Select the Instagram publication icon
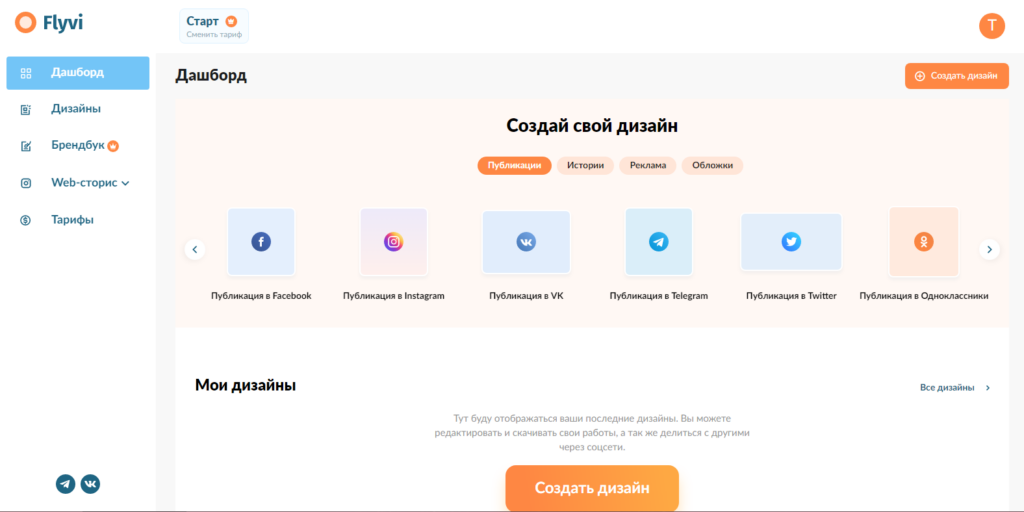The image size is (1024, 512). 394,242
